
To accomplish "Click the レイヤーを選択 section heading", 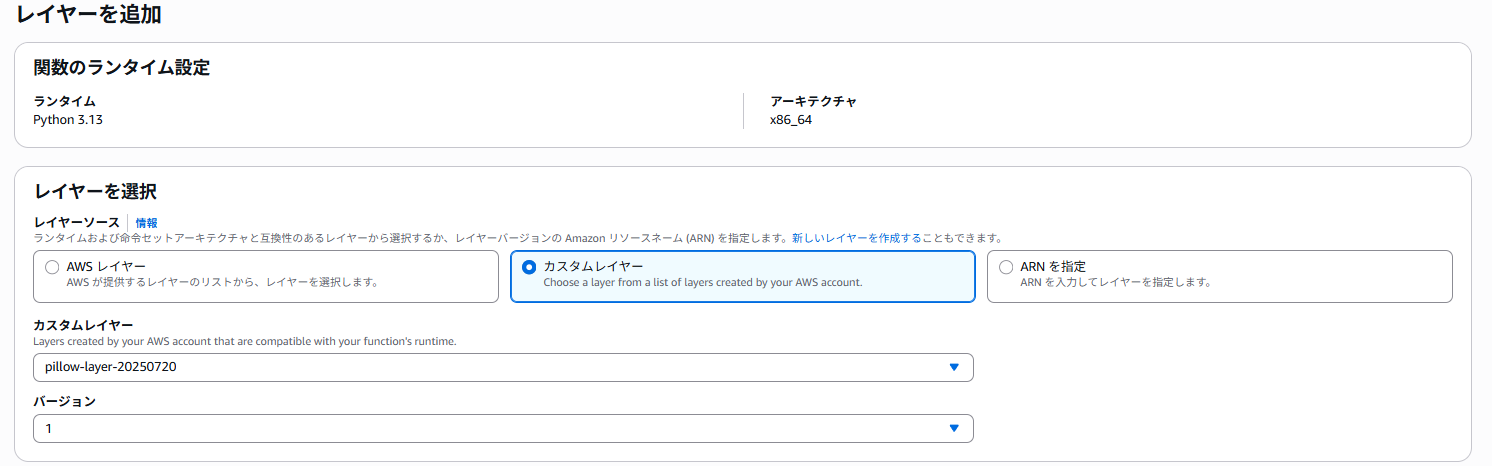I will [95, 191].
